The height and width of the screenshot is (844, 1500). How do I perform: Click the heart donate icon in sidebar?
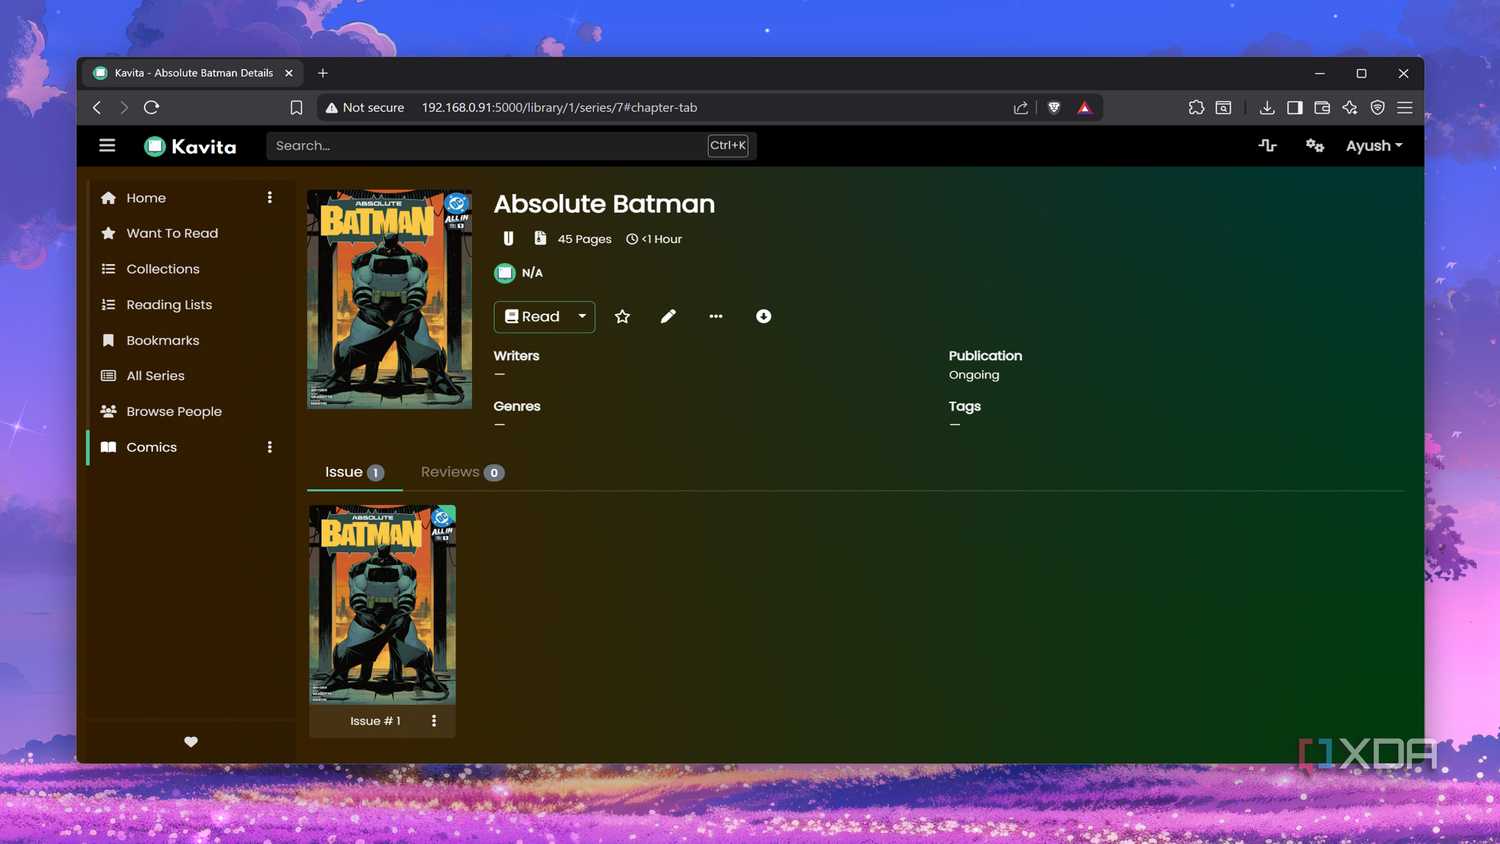tap(191, 742)
